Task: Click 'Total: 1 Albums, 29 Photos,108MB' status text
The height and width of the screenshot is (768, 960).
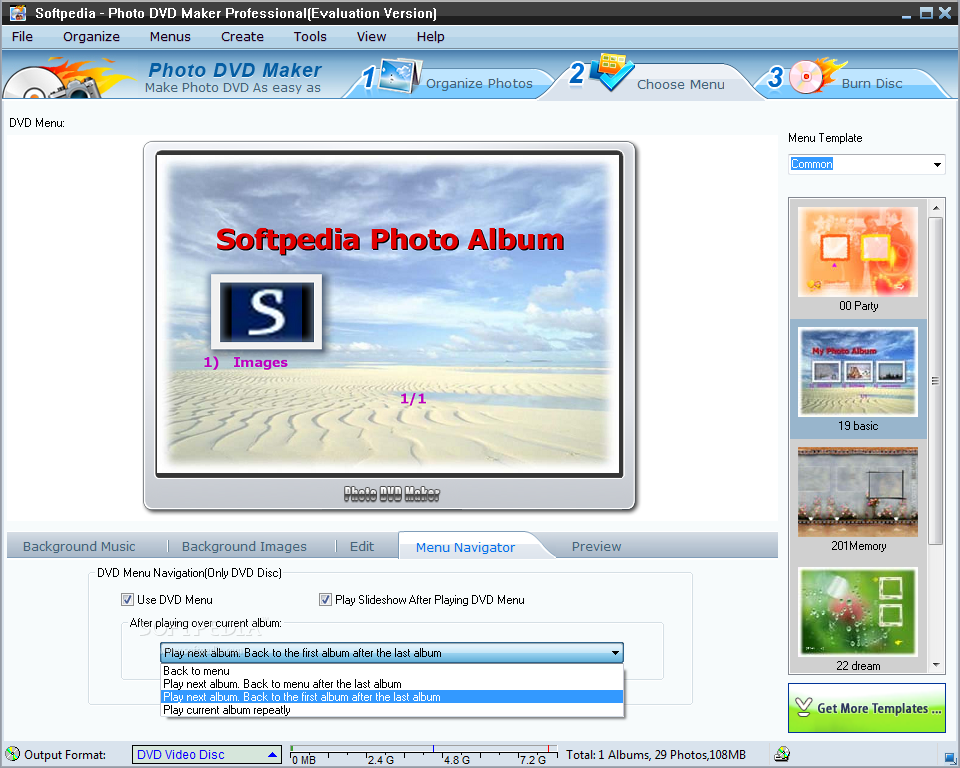Action: point(656,755)
